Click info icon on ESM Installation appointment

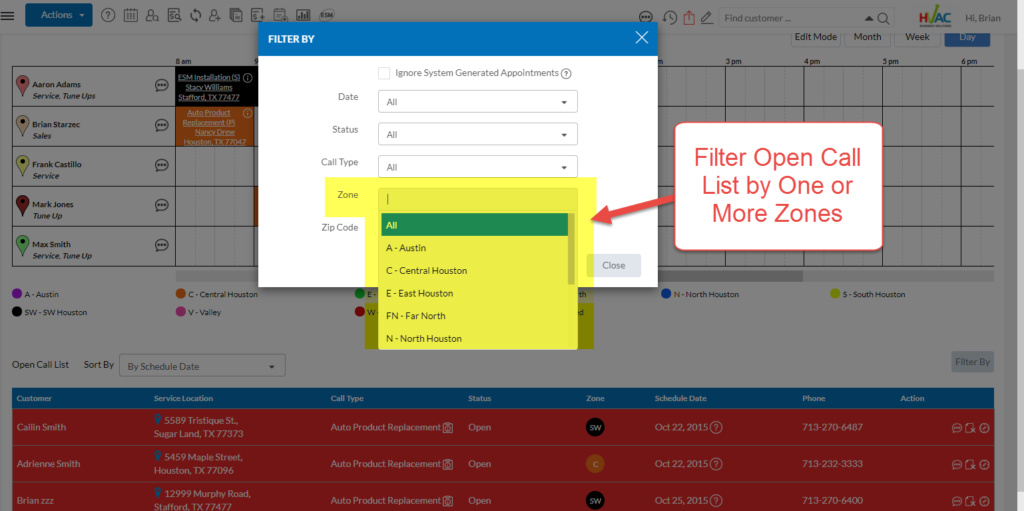(x=248, y=78)
